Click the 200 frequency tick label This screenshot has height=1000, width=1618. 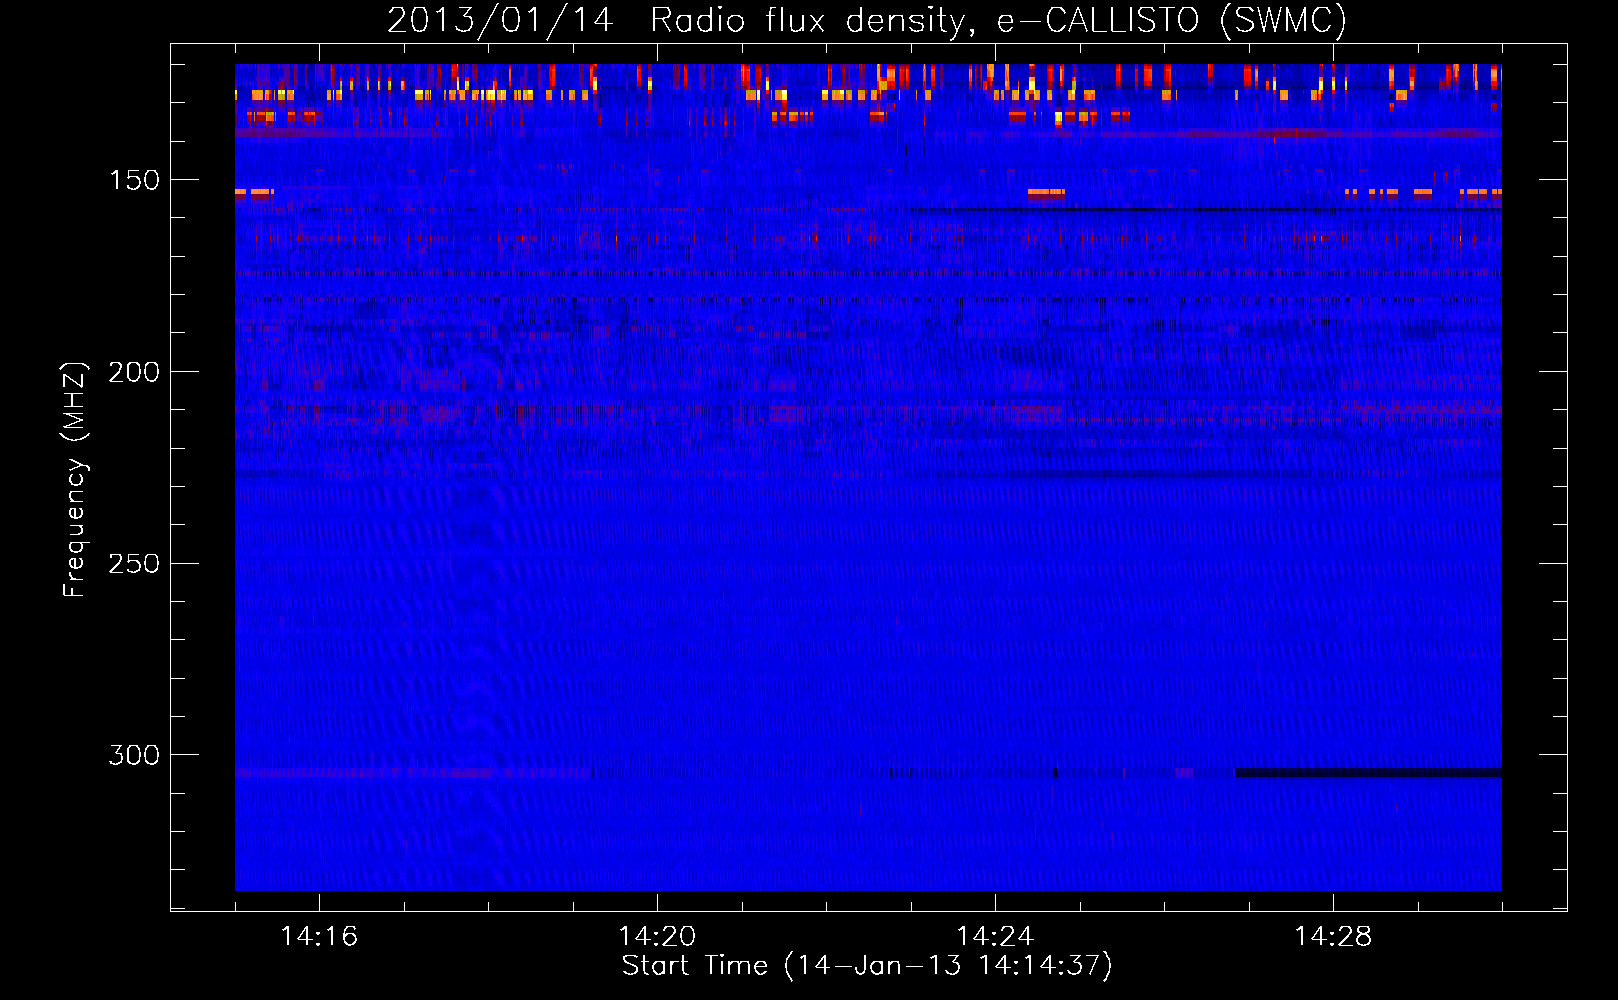click(134, 372)
